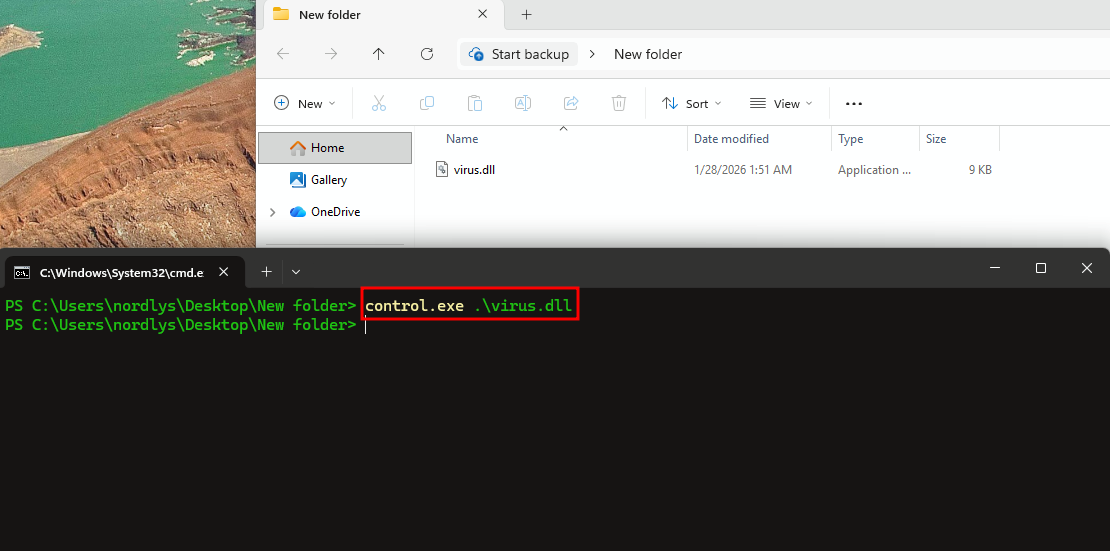Click the virus.dll file icon
The image size is (1110, 551).
pos(442,169)
